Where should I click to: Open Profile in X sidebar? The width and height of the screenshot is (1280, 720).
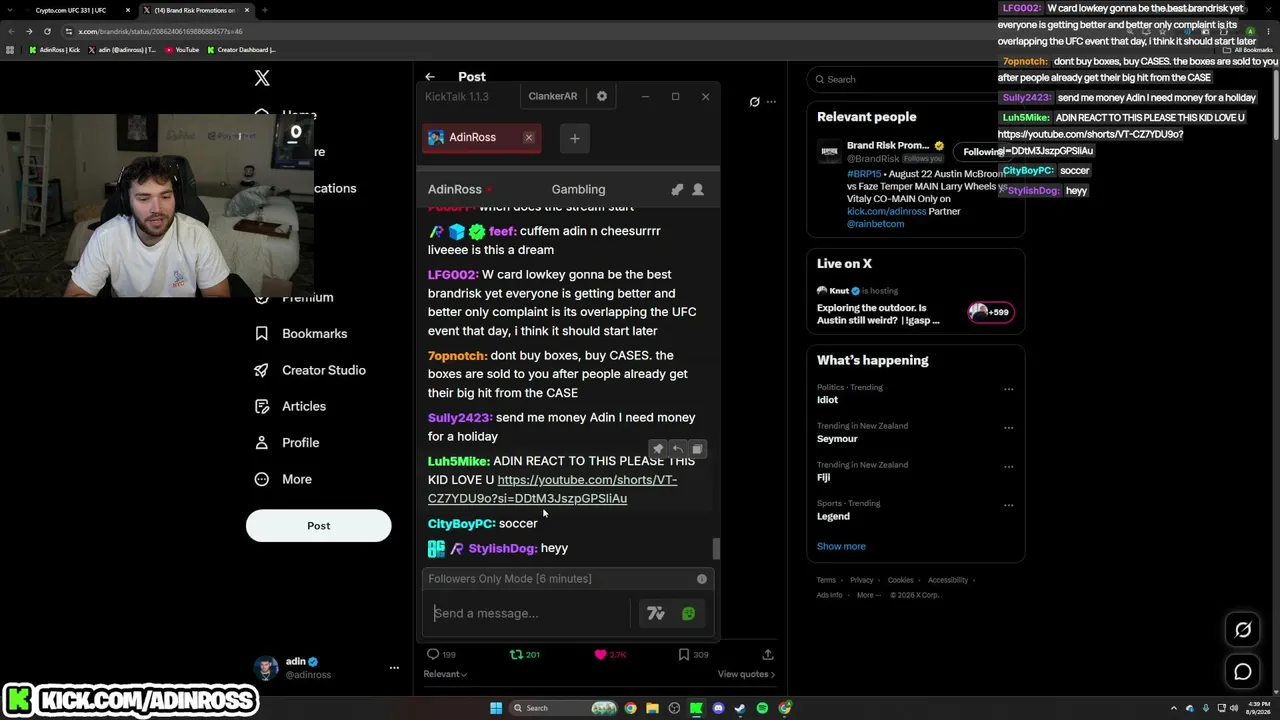click(287, 443)
